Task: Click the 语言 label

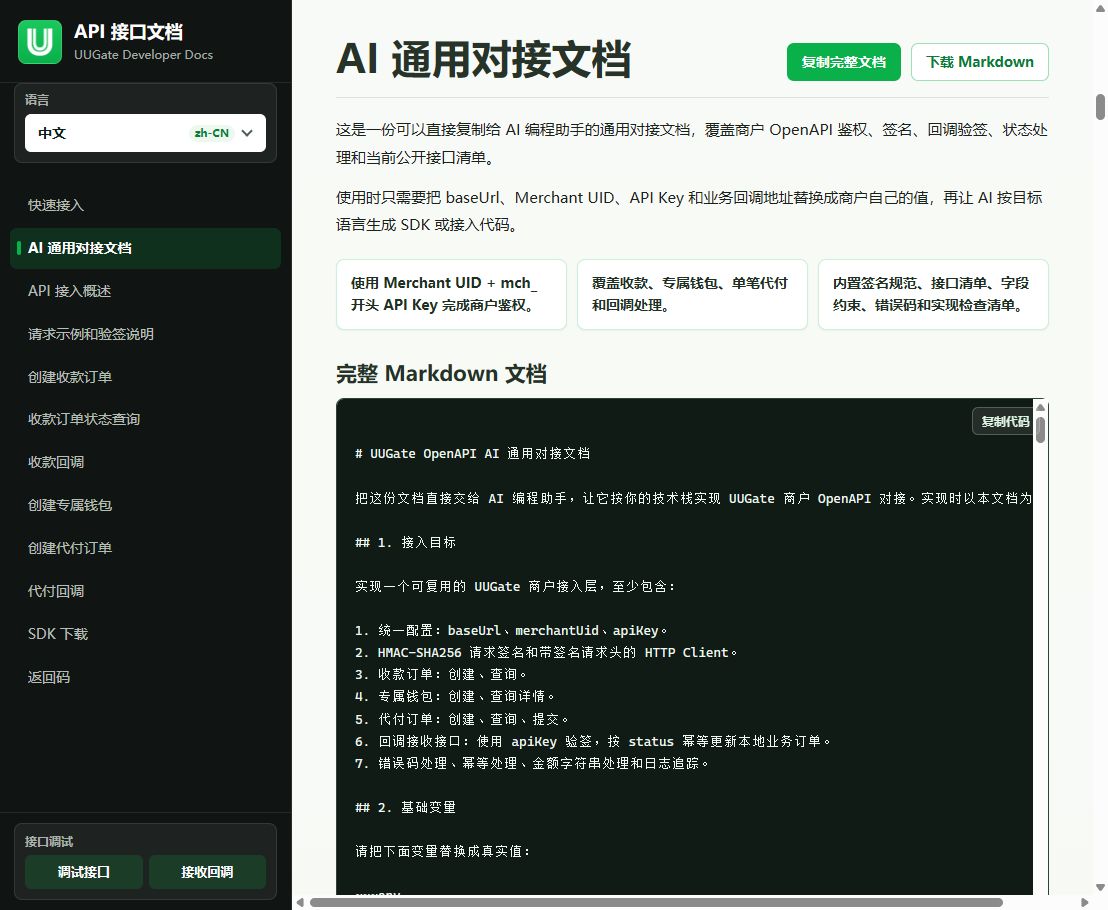Action: point(37,100)
